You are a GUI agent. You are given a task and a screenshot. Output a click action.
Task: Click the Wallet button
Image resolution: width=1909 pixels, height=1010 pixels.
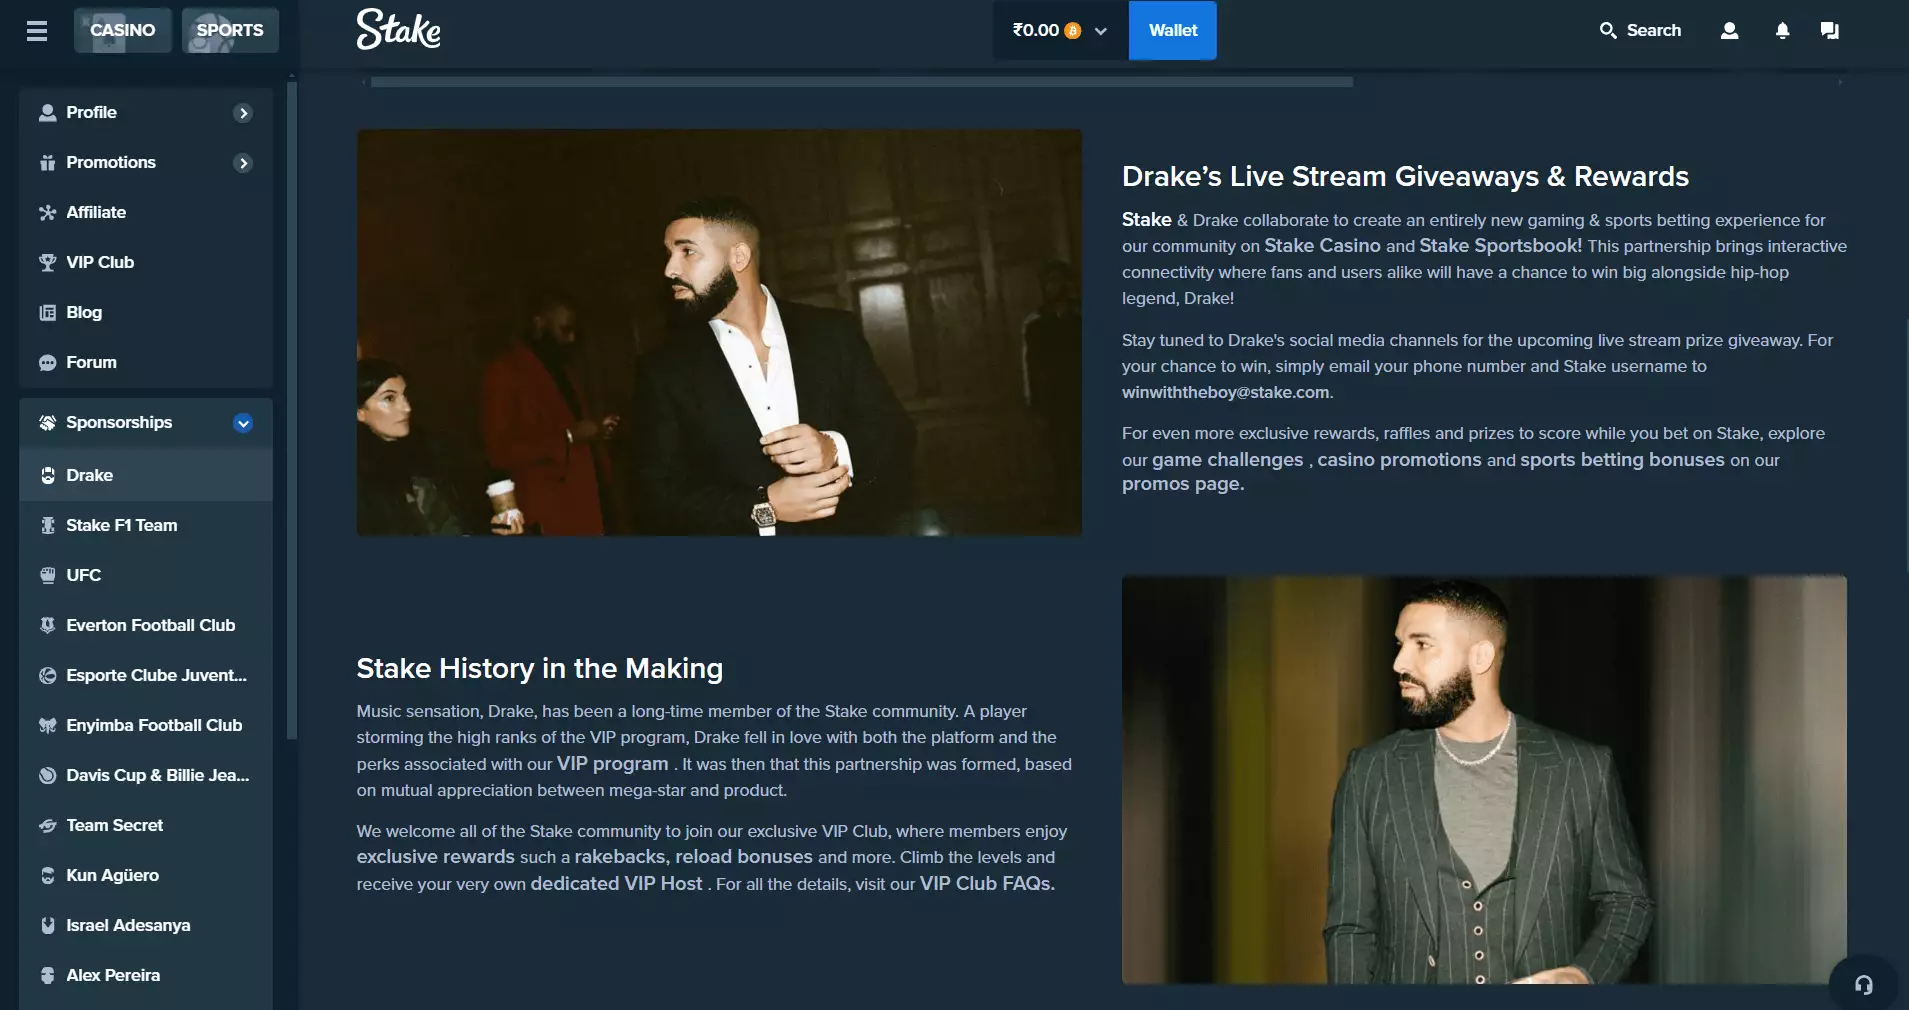pyautogui.click(x=1173, y=31)
